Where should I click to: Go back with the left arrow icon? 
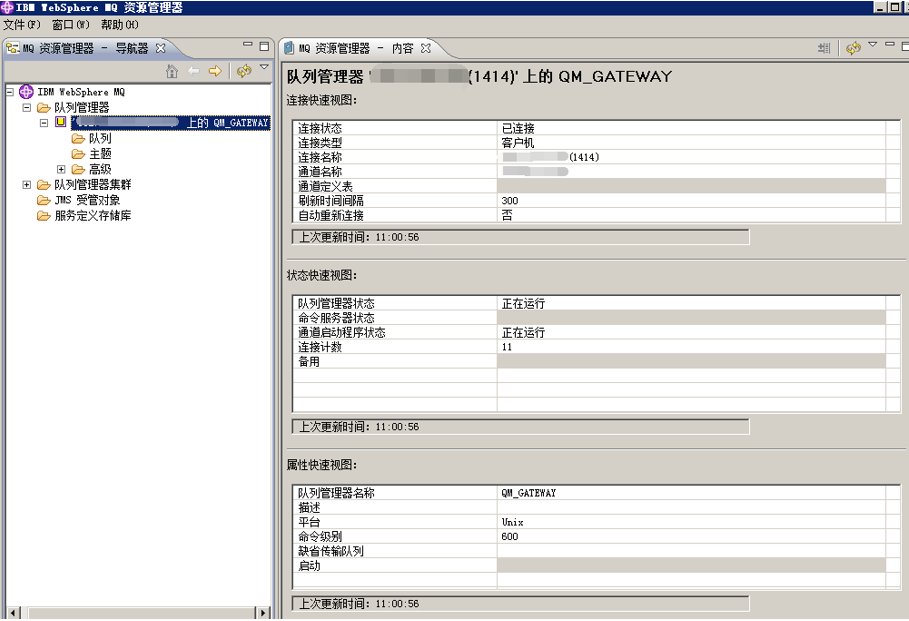(194, 71)
